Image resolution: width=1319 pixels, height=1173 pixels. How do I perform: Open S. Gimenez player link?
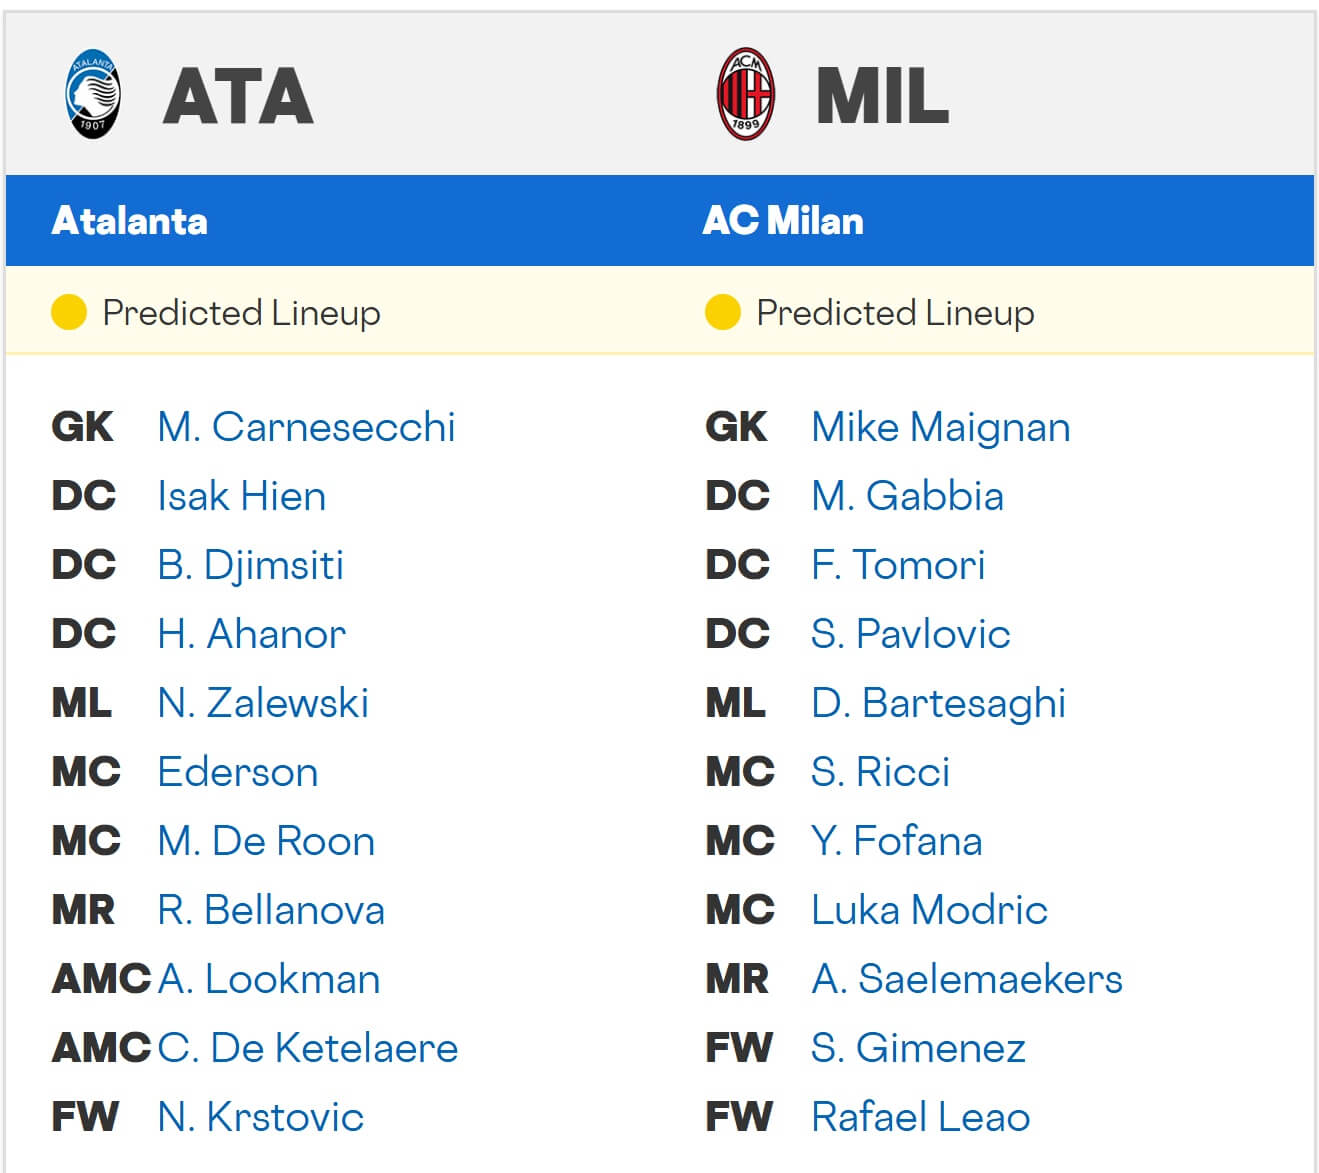tap(918, 1048)
